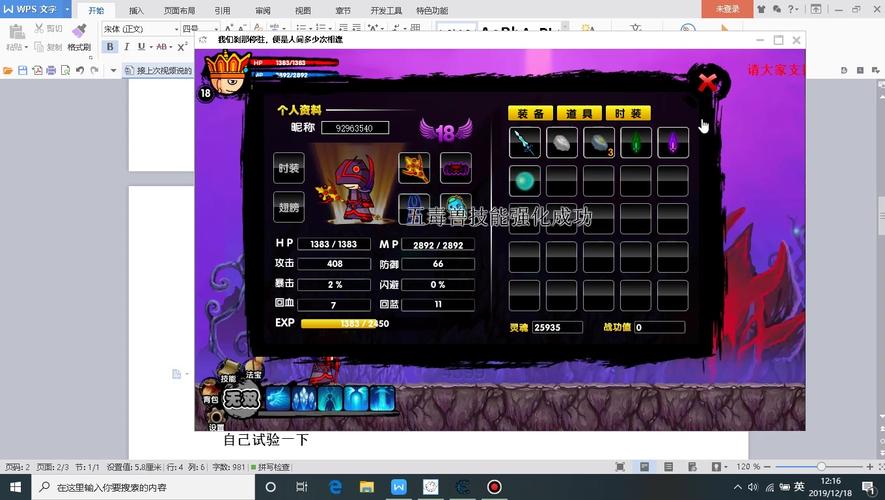The height and width of the screenshot is (500, 885).
Task: Click the nickname field 92963540
Action: 354,128
